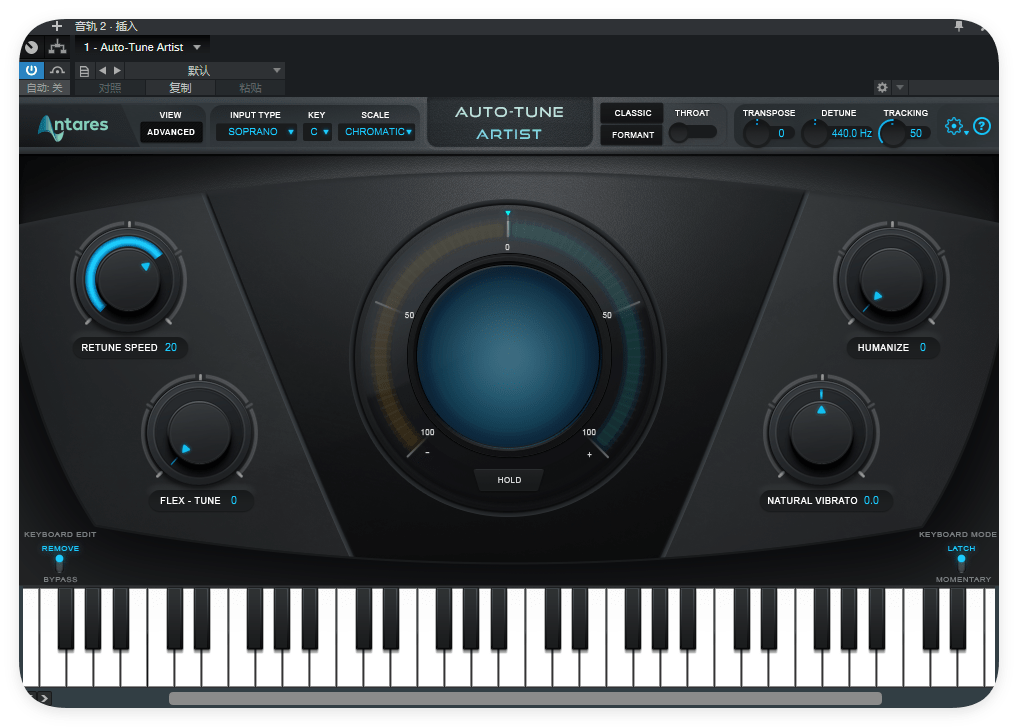Click the blue pitch display circle
The image size is (1018, 727).
coord(508,356)
